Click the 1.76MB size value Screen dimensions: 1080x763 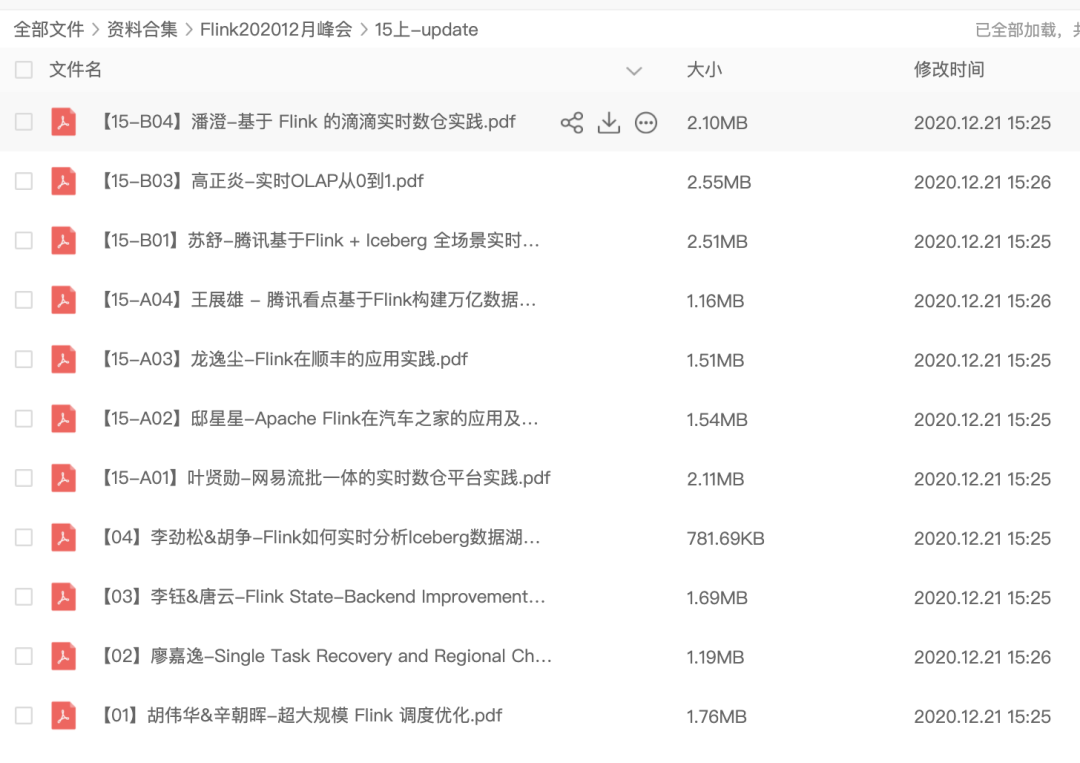coord(716,717)
